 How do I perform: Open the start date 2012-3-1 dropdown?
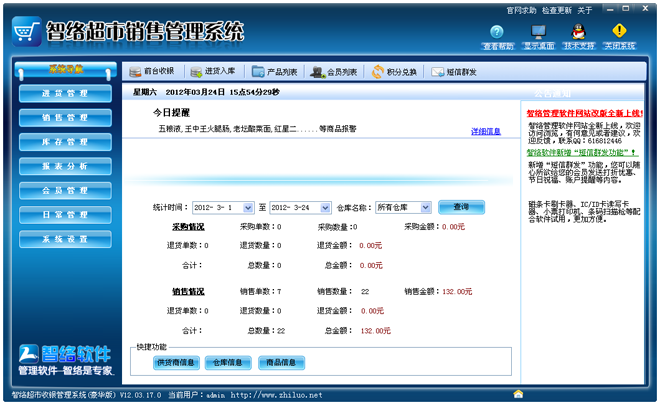pos(248,208)
